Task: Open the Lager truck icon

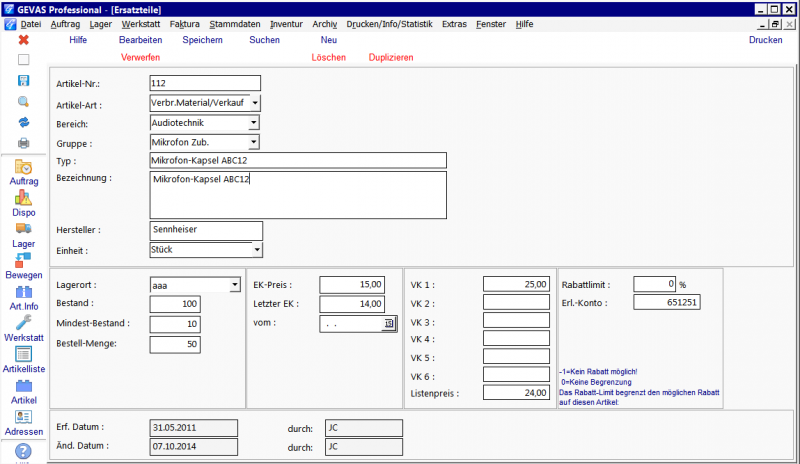Action: pyautogui.click(x=24, y=229)
